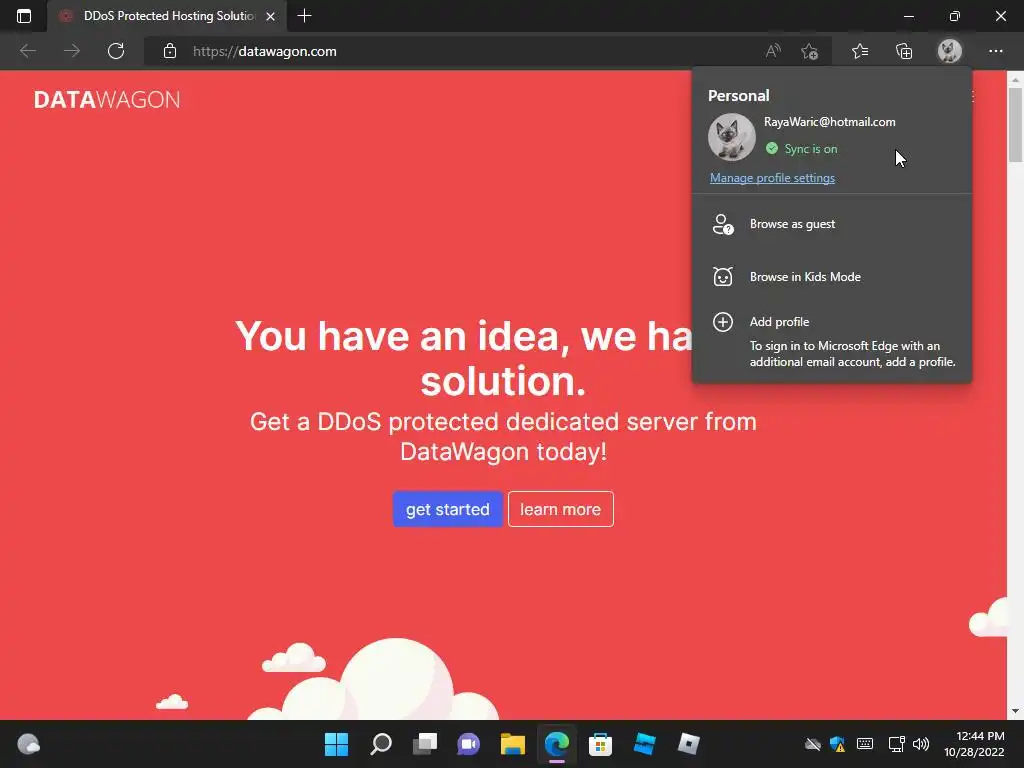Open the weather widget on the taskbar
The height and width of the screenshot is (768, 1024).
coord(29,744)
